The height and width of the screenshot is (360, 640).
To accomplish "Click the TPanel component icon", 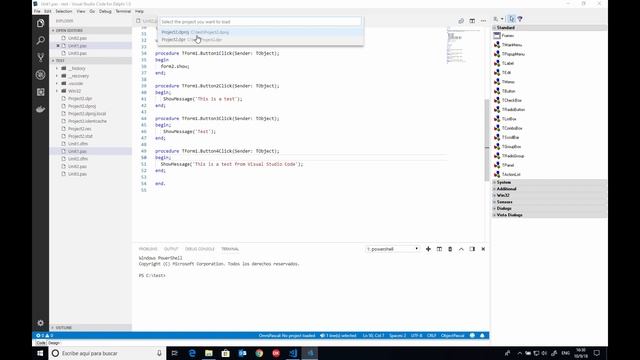I will (x=497, y=165).
